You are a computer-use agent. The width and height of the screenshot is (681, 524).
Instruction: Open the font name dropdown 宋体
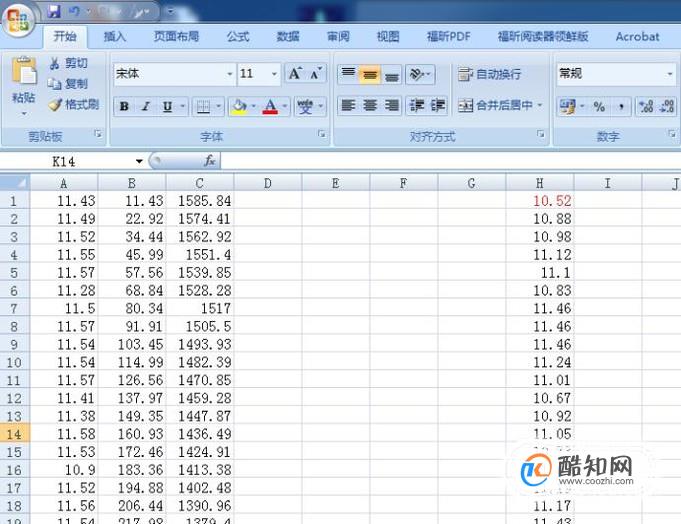230,74
